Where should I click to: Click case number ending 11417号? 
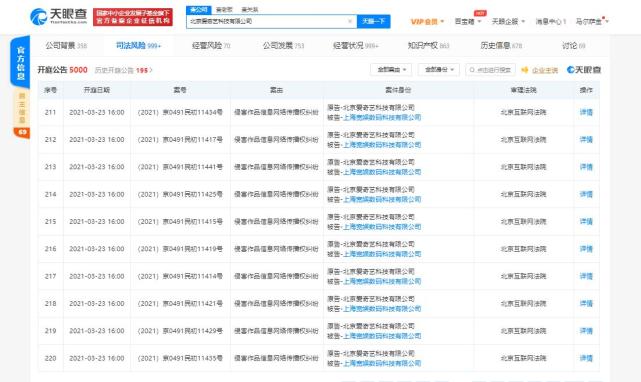point(180,140)
